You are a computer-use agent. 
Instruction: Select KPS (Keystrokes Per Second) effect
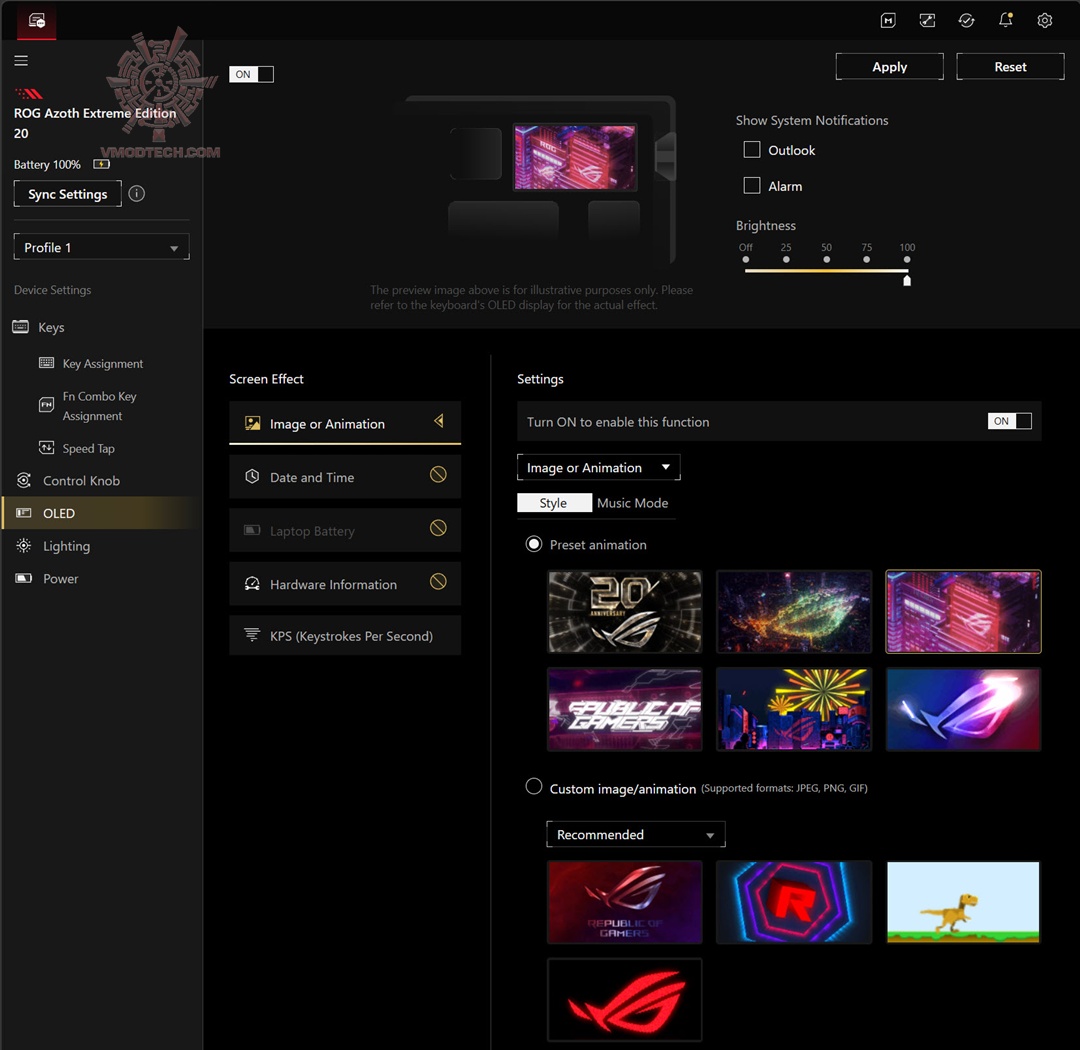(x=345, y=636)
